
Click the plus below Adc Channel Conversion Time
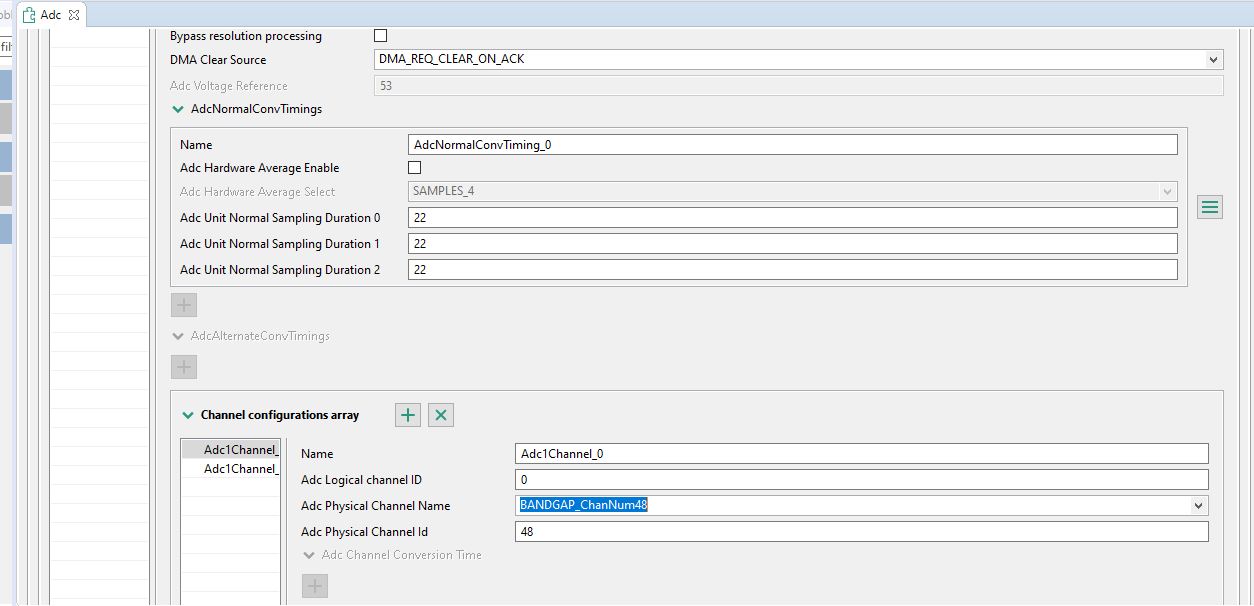tap(314, 585)
